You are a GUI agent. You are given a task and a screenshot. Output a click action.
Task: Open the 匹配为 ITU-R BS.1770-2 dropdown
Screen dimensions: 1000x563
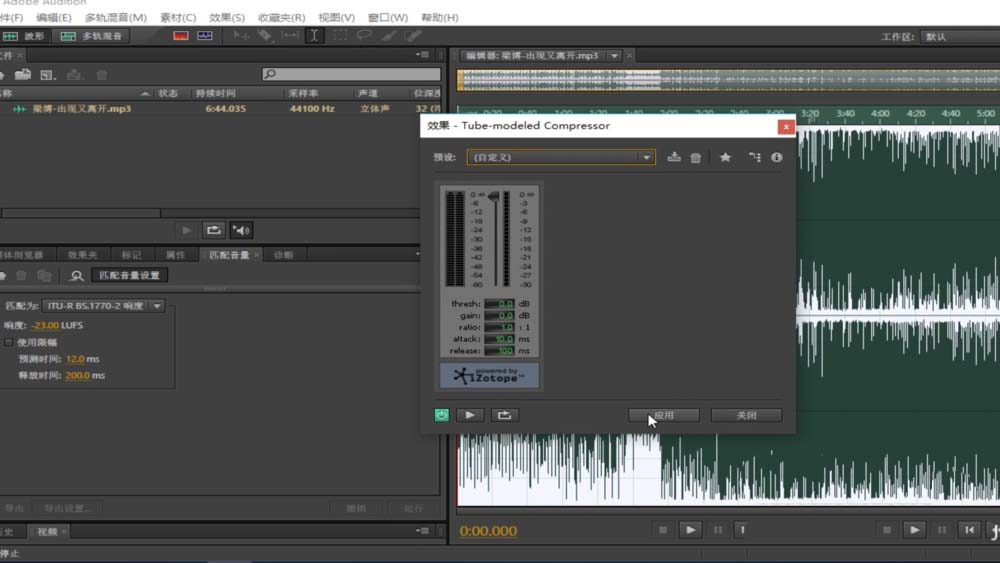[x=103, y=306]
